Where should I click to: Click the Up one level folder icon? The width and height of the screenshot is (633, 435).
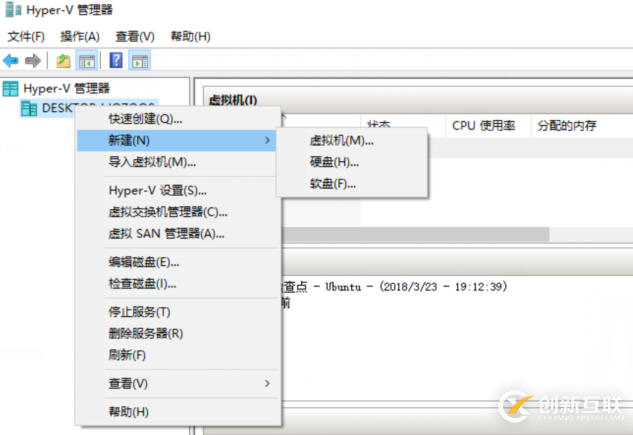(63, 61)
